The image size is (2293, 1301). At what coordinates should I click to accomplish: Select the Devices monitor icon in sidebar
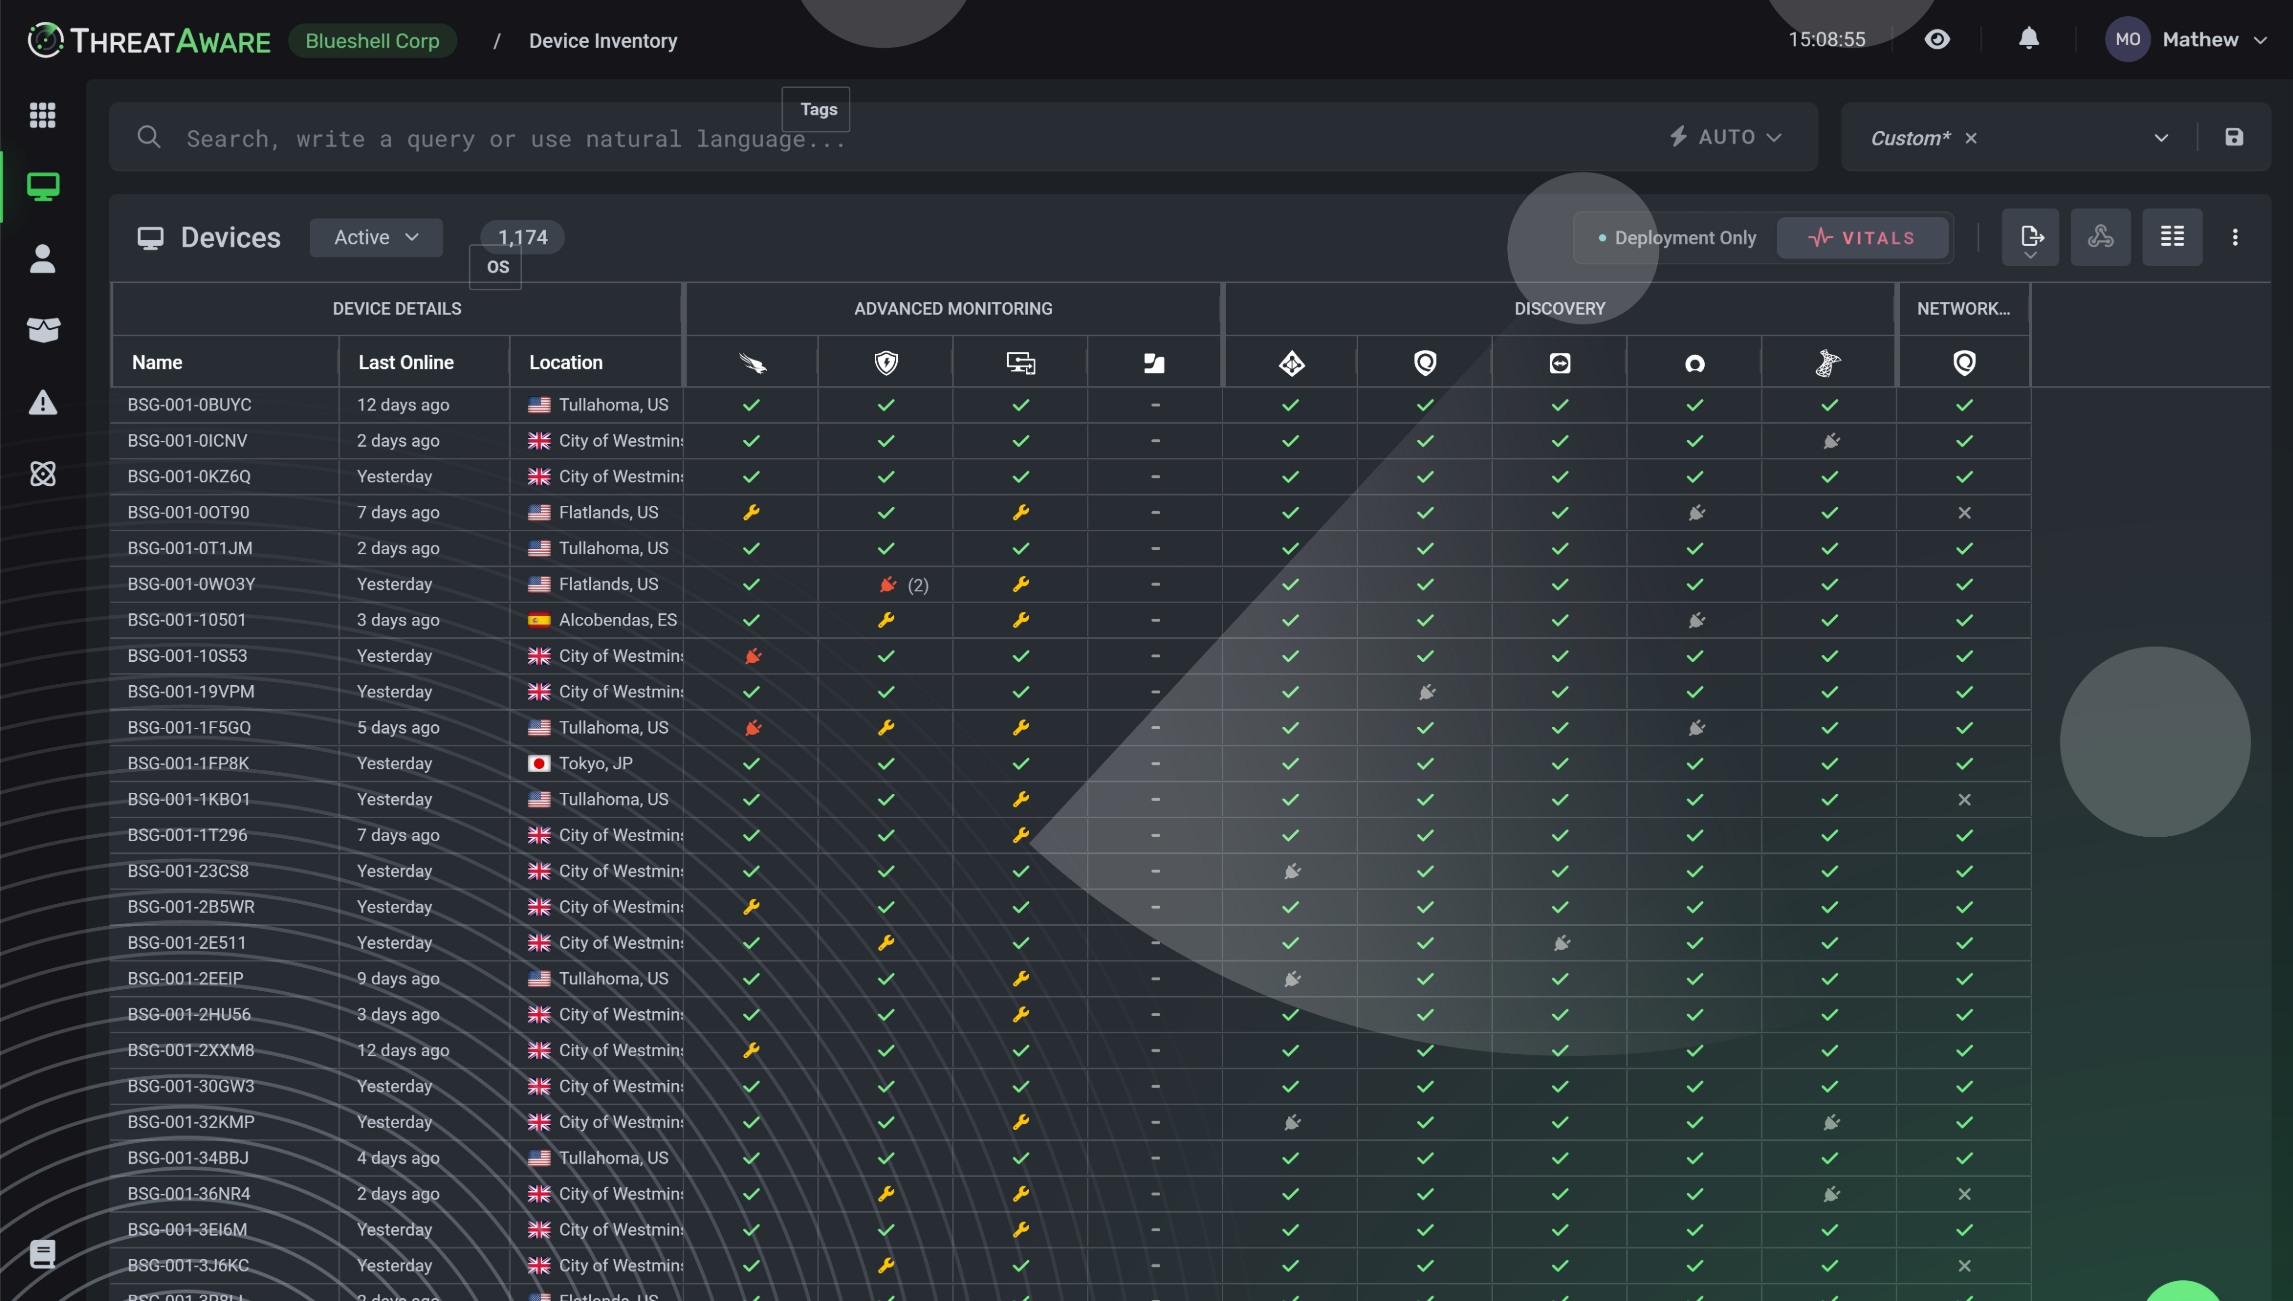click(x=42, y=187)
